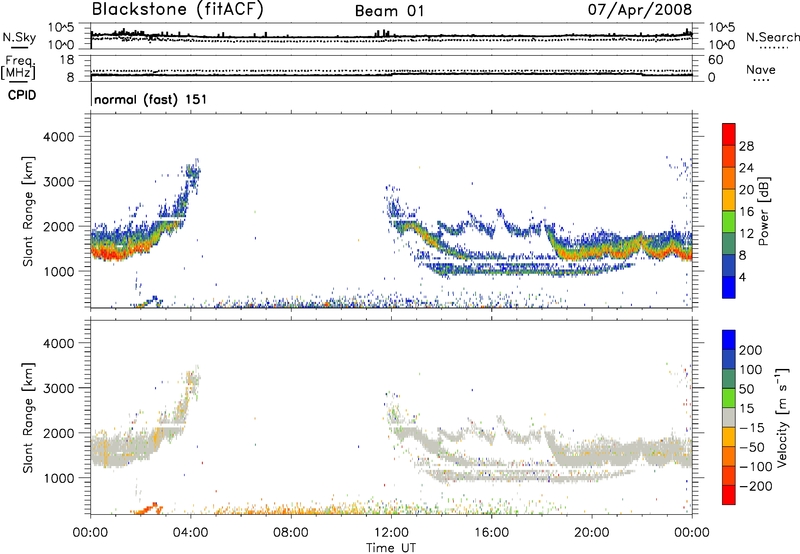Click the '16:00' time axis tick label

pyautogui.click(x=492, y=533)
